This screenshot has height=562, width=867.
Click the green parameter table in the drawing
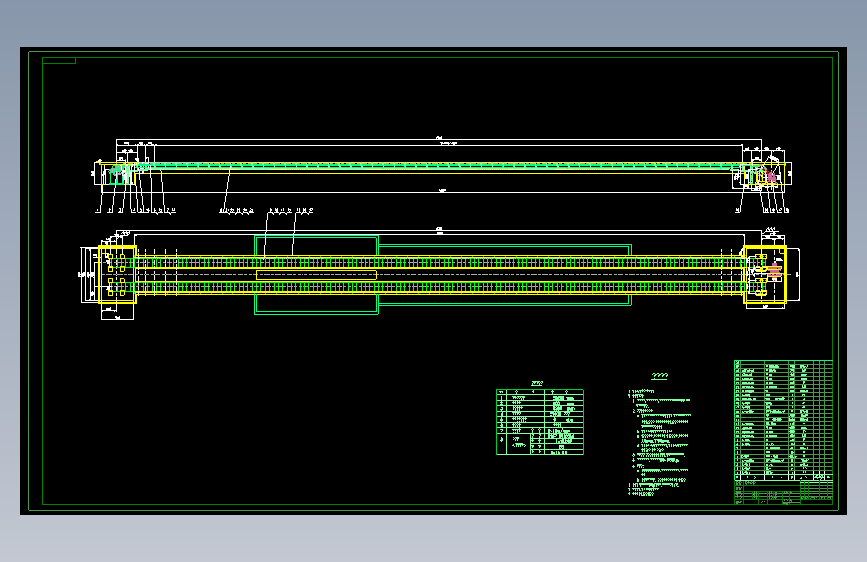540,422
